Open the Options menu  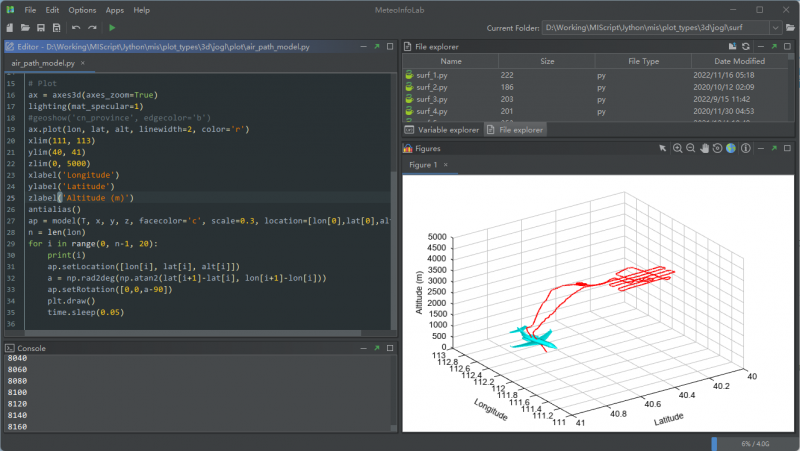coord(82,9)
